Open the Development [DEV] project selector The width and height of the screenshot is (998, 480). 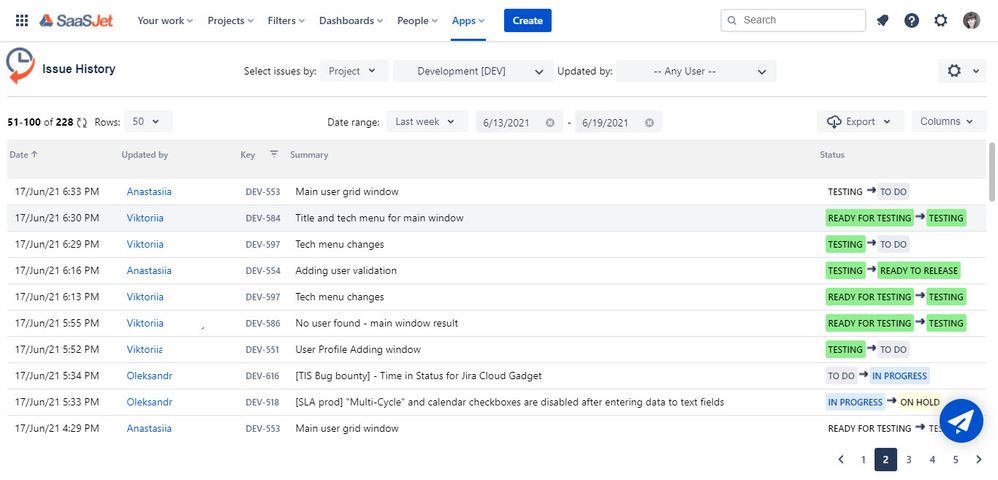click(472, 71)
